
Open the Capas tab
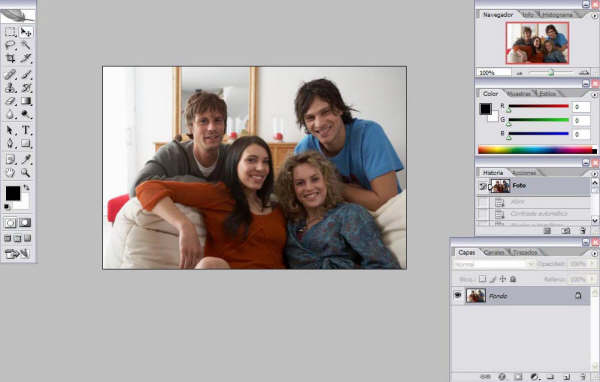(x=466, y=252)
